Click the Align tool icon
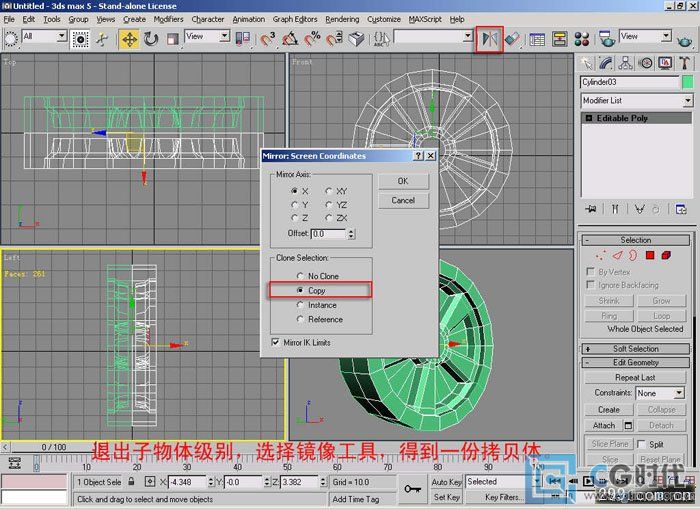The width and height of the screenshot is (700, 509). coord(512,39)
